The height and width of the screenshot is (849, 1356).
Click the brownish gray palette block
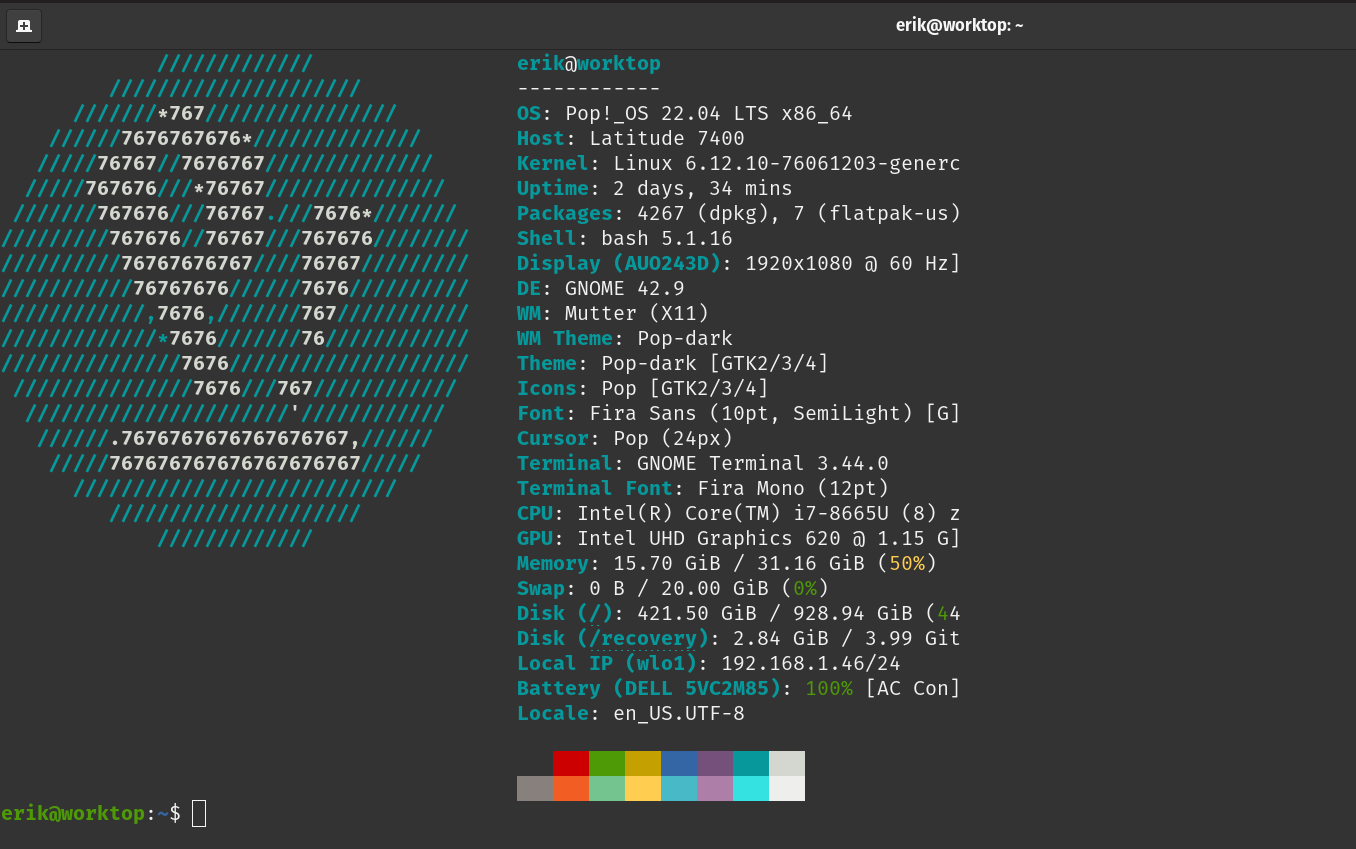click(x=535, y=789)
